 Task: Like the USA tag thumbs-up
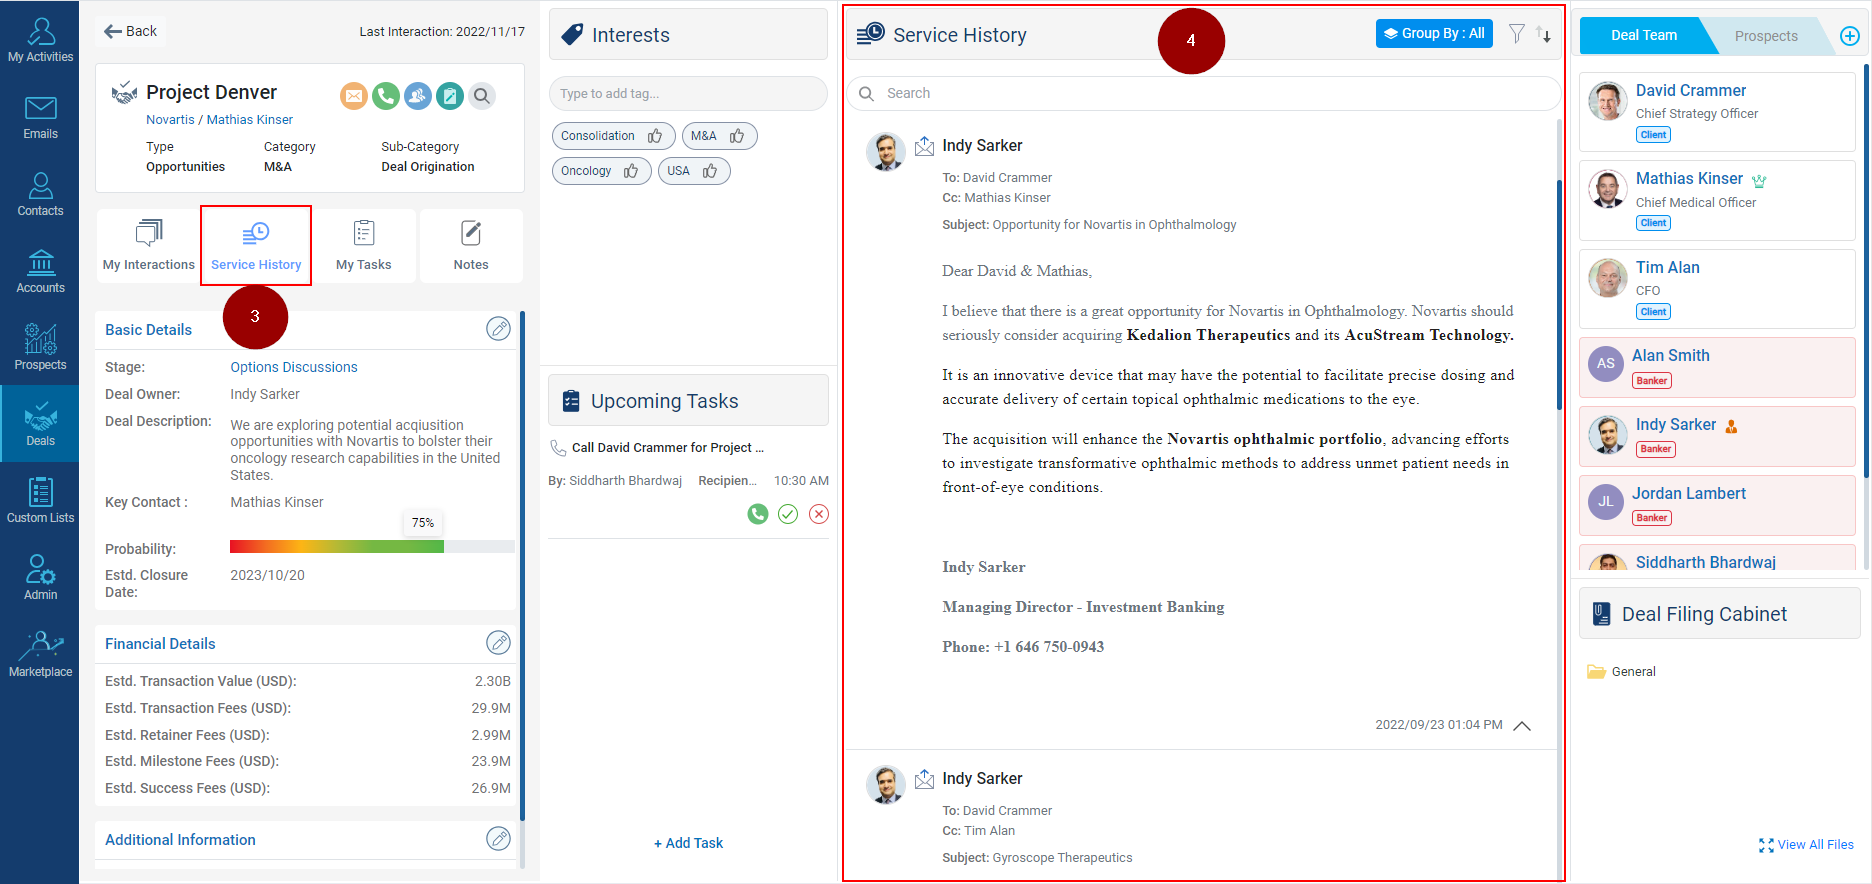(710, 171)
